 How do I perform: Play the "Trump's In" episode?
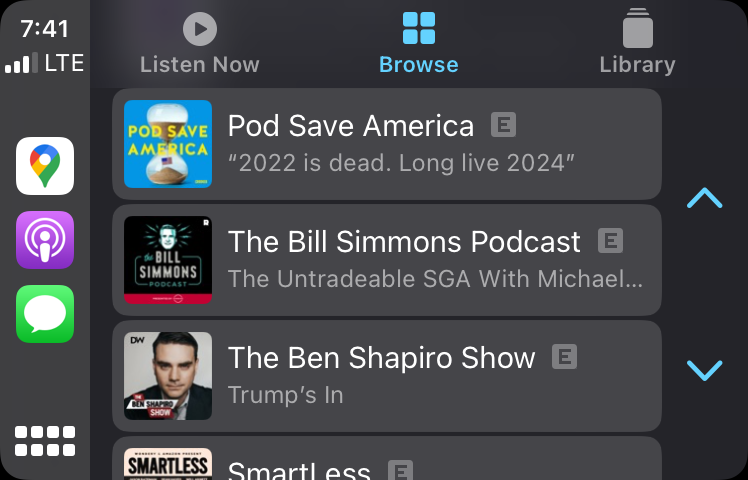286,395
